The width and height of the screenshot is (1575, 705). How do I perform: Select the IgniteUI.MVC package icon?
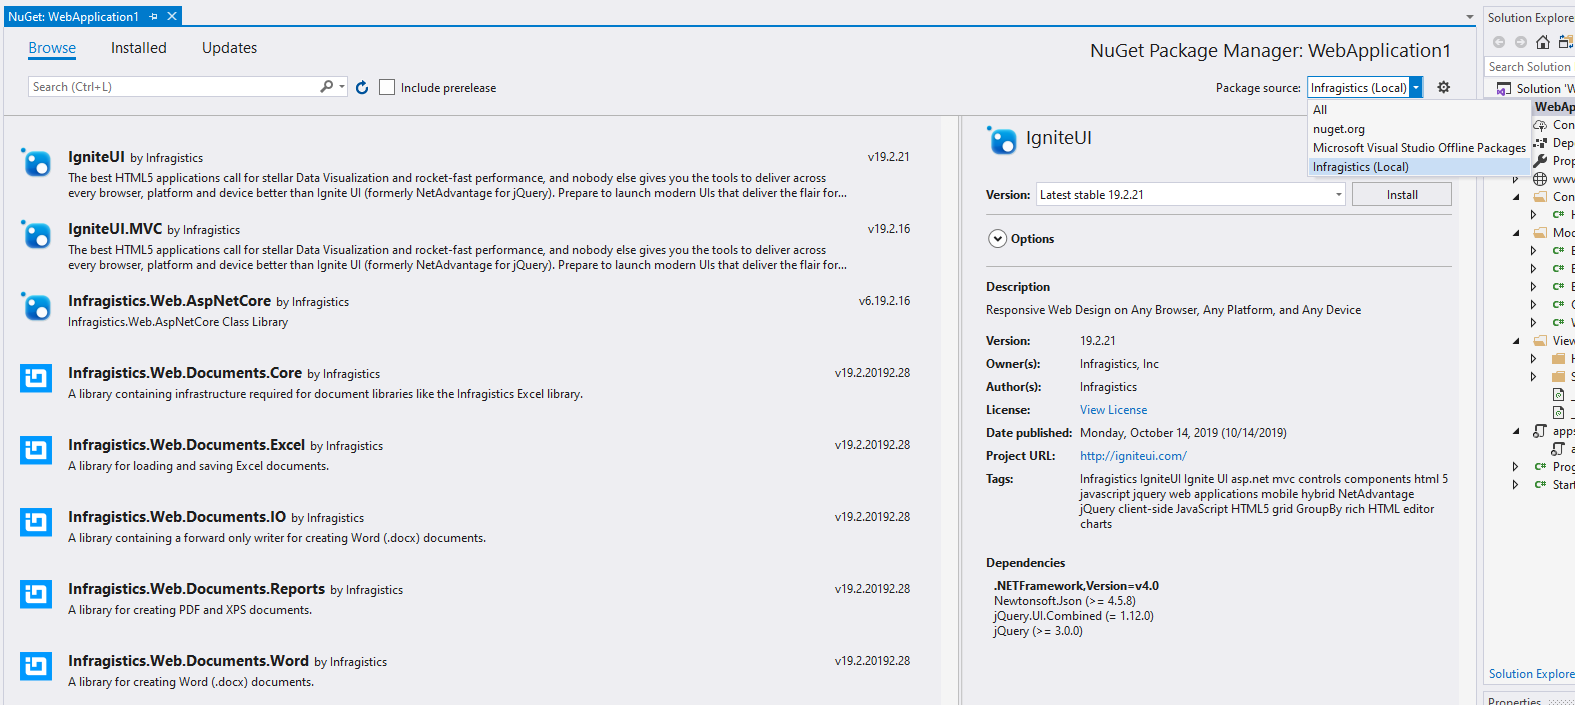pos(37,236)
